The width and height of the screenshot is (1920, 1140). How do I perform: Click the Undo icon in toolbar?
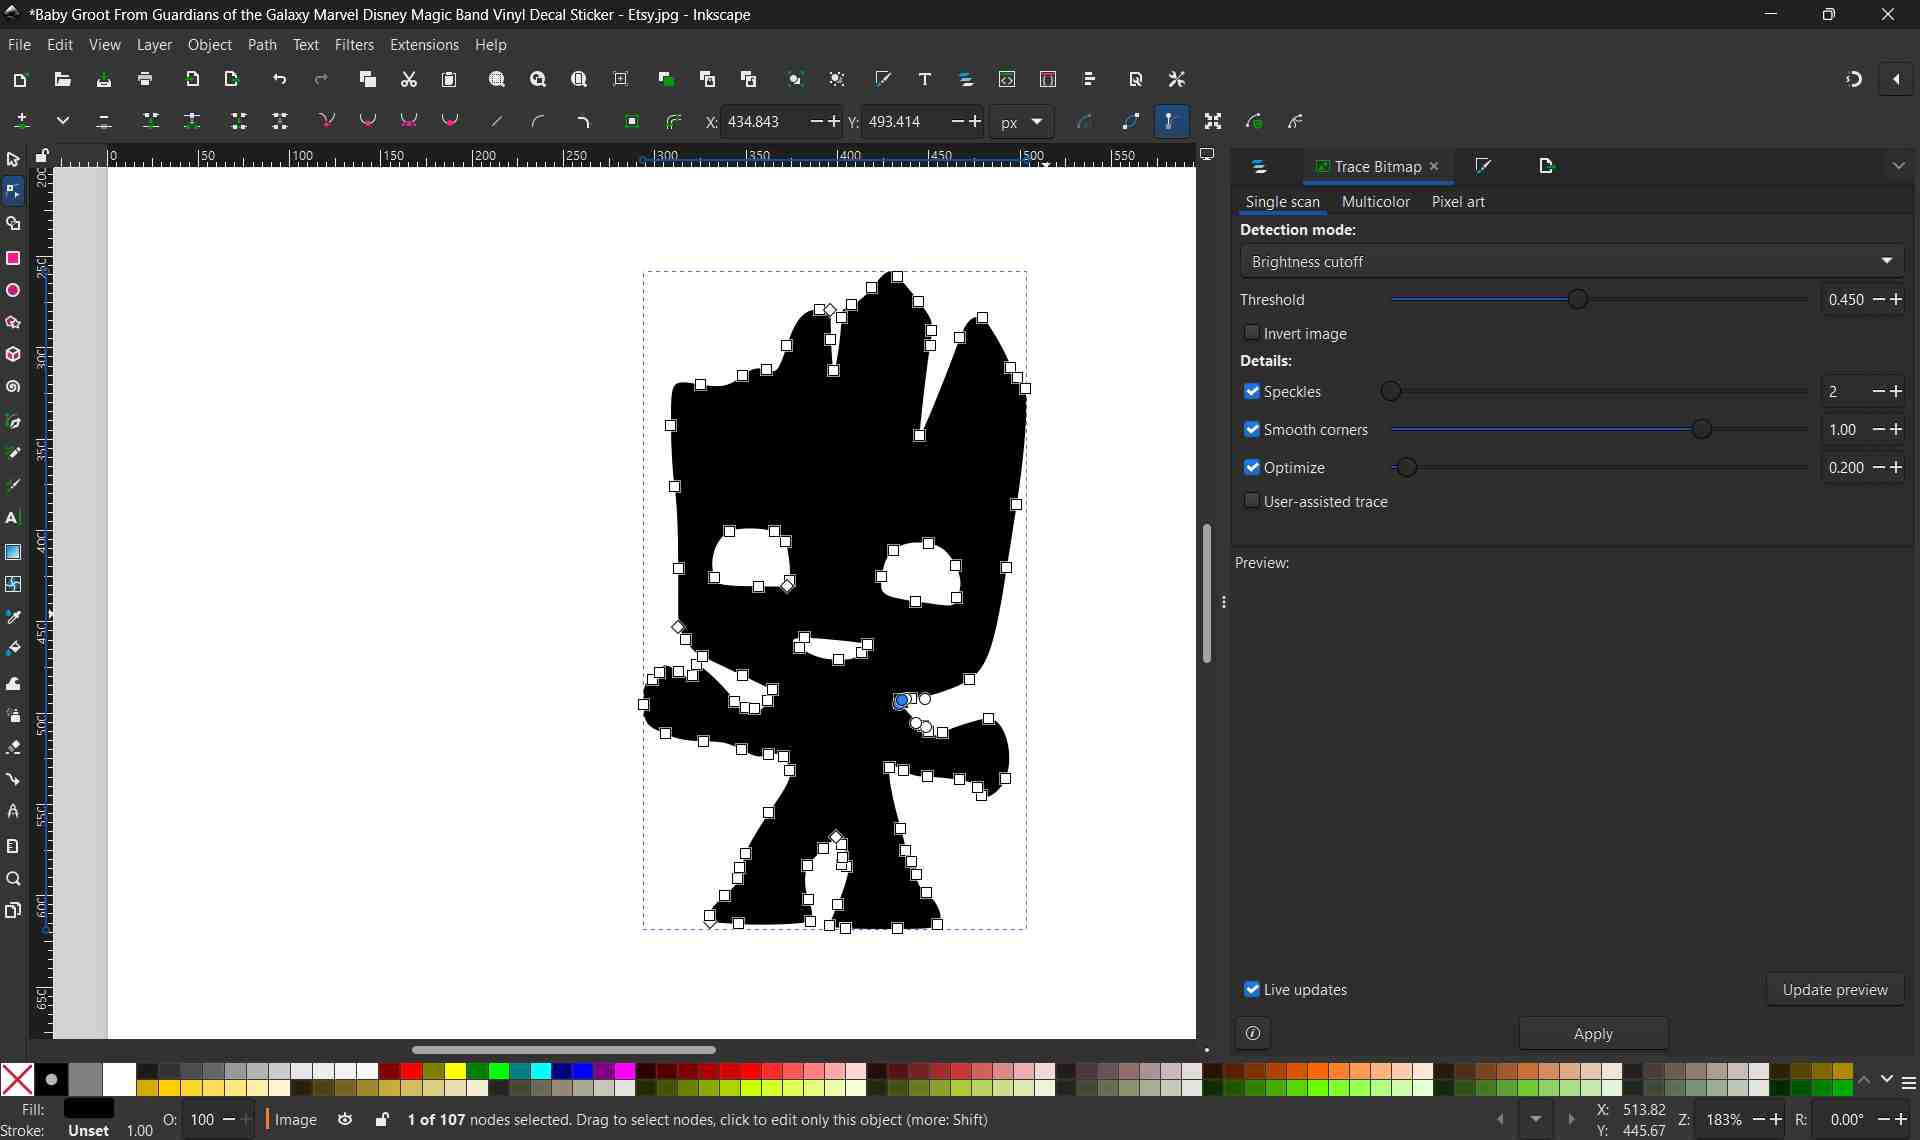coord(280,79)
